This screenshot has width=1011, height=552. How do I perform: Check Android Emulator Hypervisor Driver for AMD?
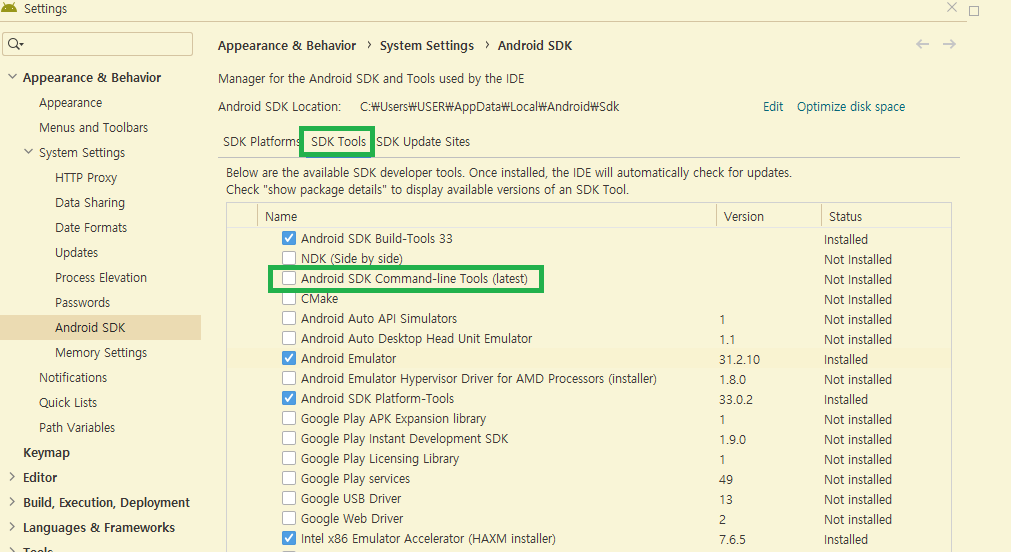[289, 378]
